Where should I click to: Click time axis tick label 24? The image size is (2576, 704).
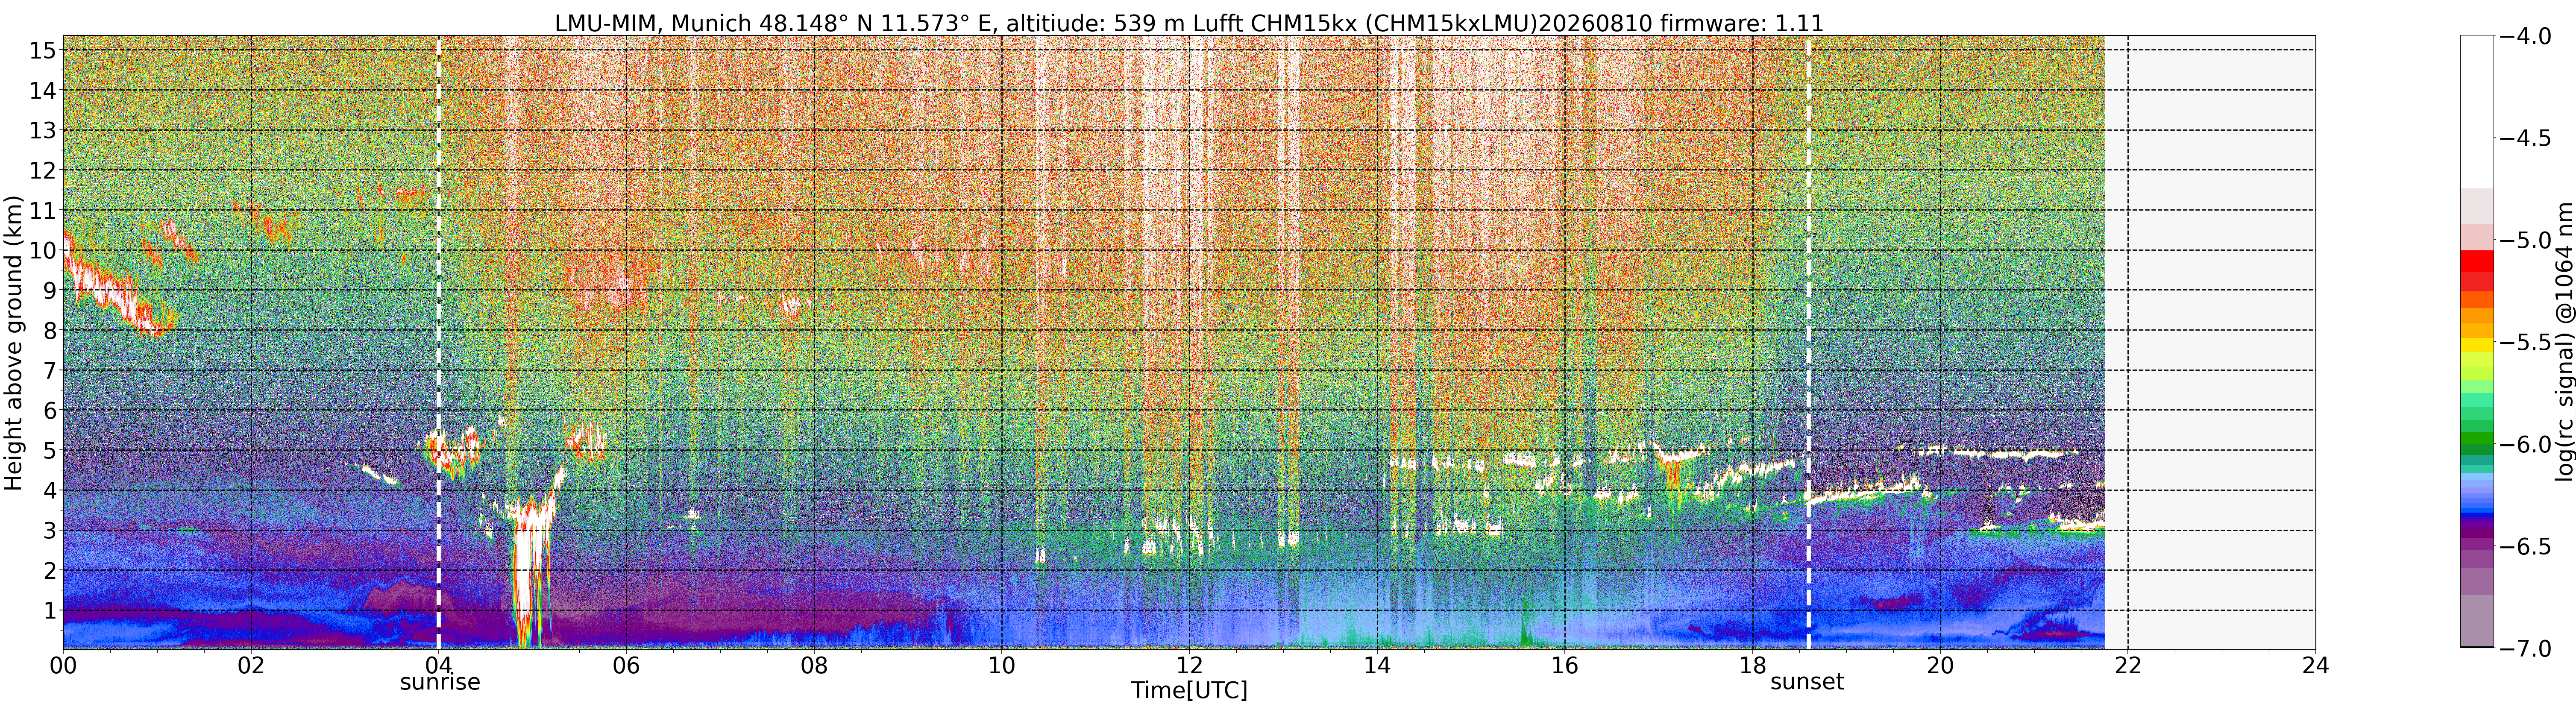coord(2315,666)
